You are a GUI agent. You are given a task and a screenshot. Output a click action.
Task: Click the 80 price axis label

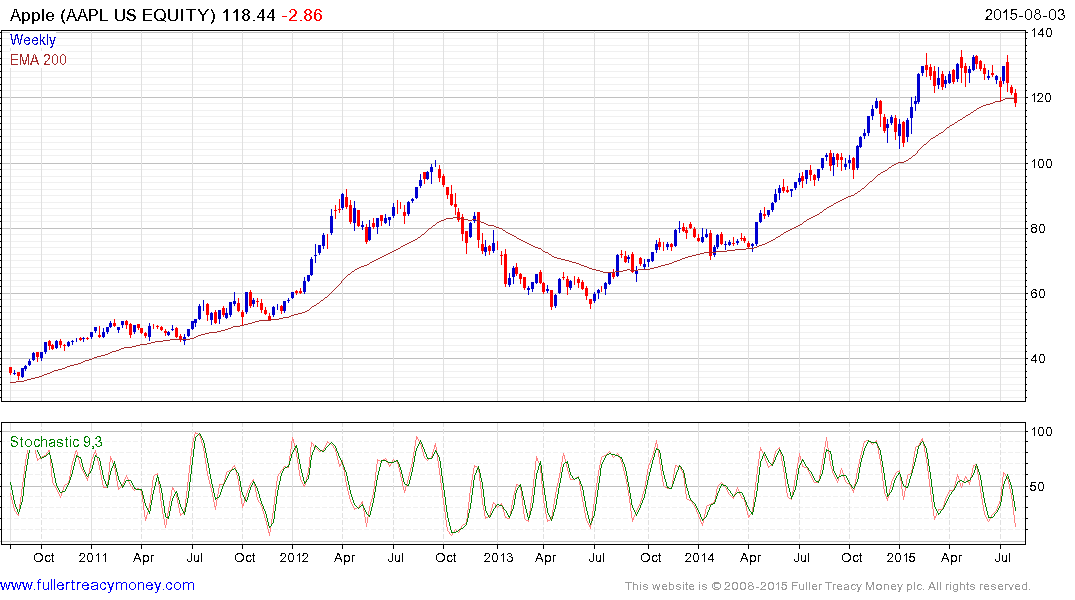click(x=1038, y=228)
